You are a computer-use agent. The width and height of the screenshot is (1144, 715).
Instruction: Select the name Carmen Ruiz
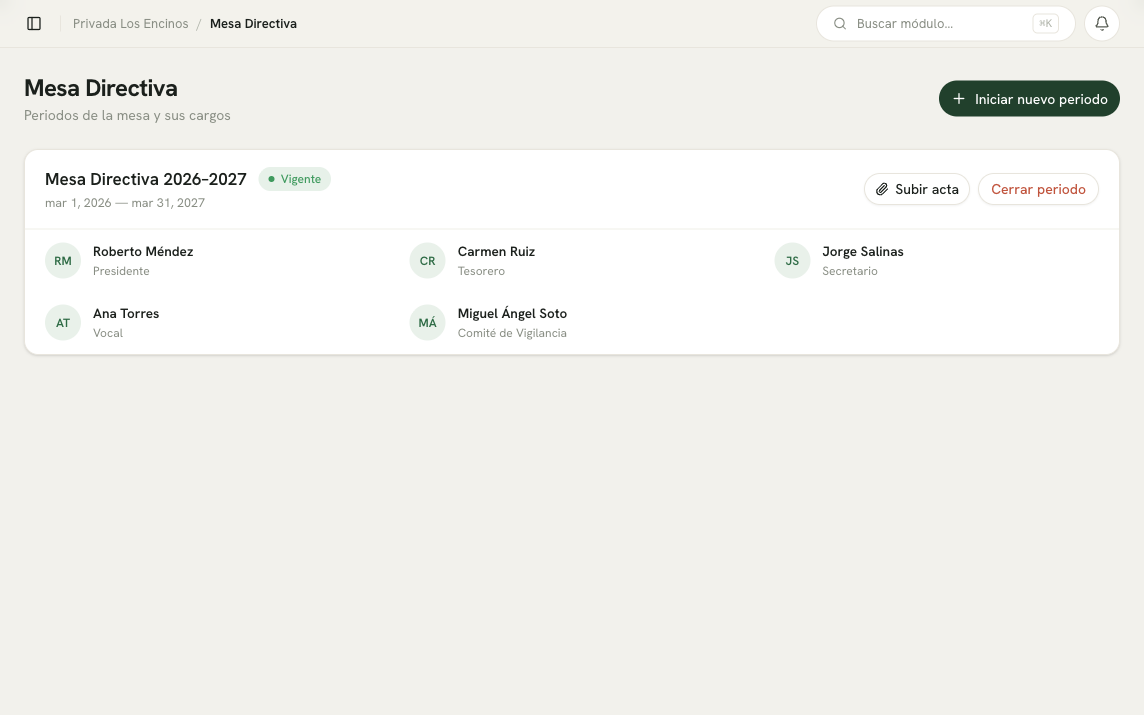(496, 251)
